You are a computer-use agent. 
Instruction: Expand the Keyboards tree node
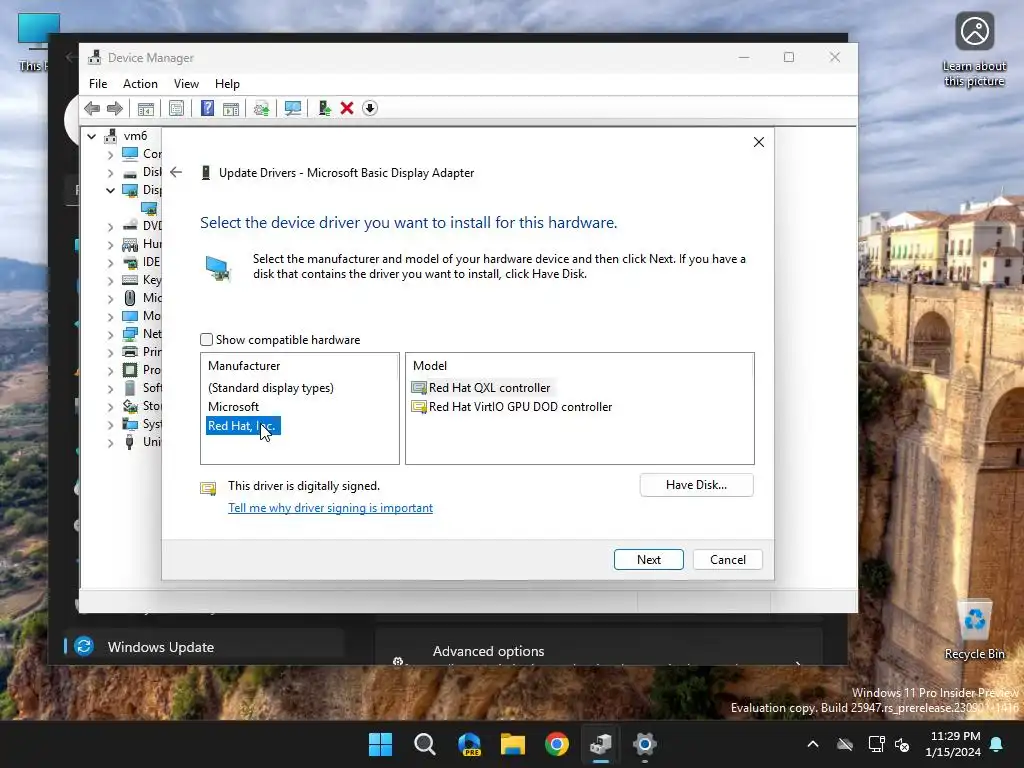[110, 280]
